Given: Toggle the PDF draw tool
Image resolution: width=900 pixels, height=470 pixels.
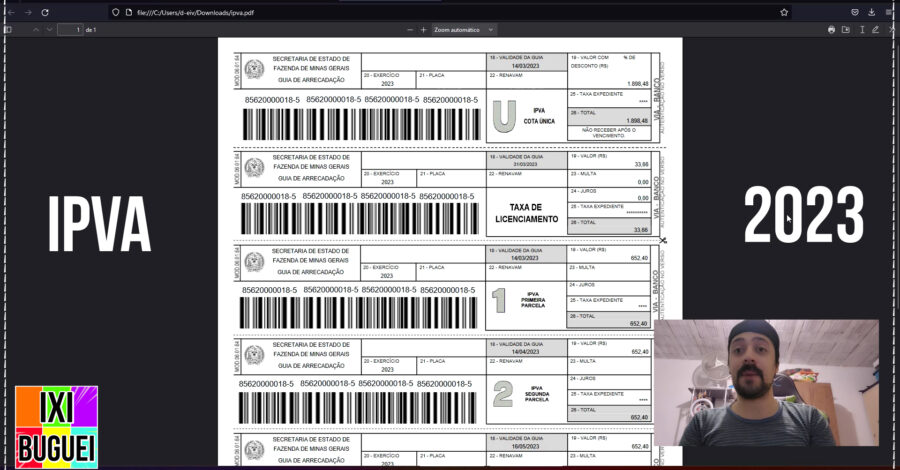Looking at the screenshot, I should 875,30.
